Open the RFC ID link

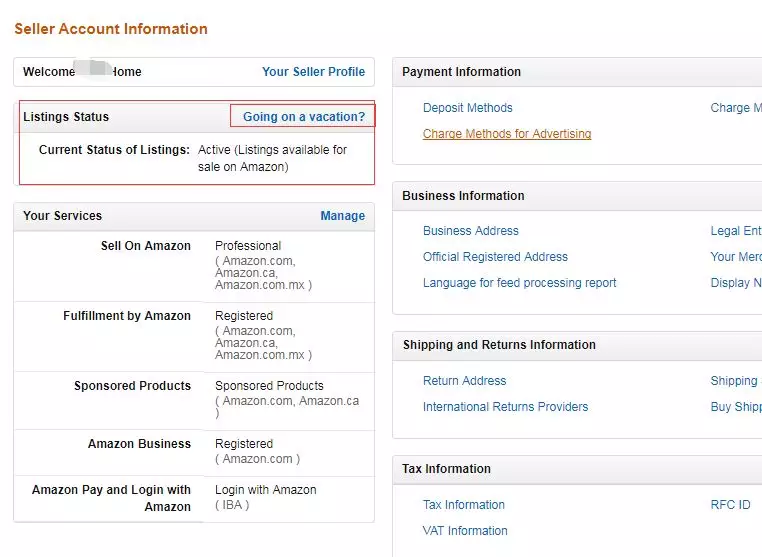[x=730, y=505]
